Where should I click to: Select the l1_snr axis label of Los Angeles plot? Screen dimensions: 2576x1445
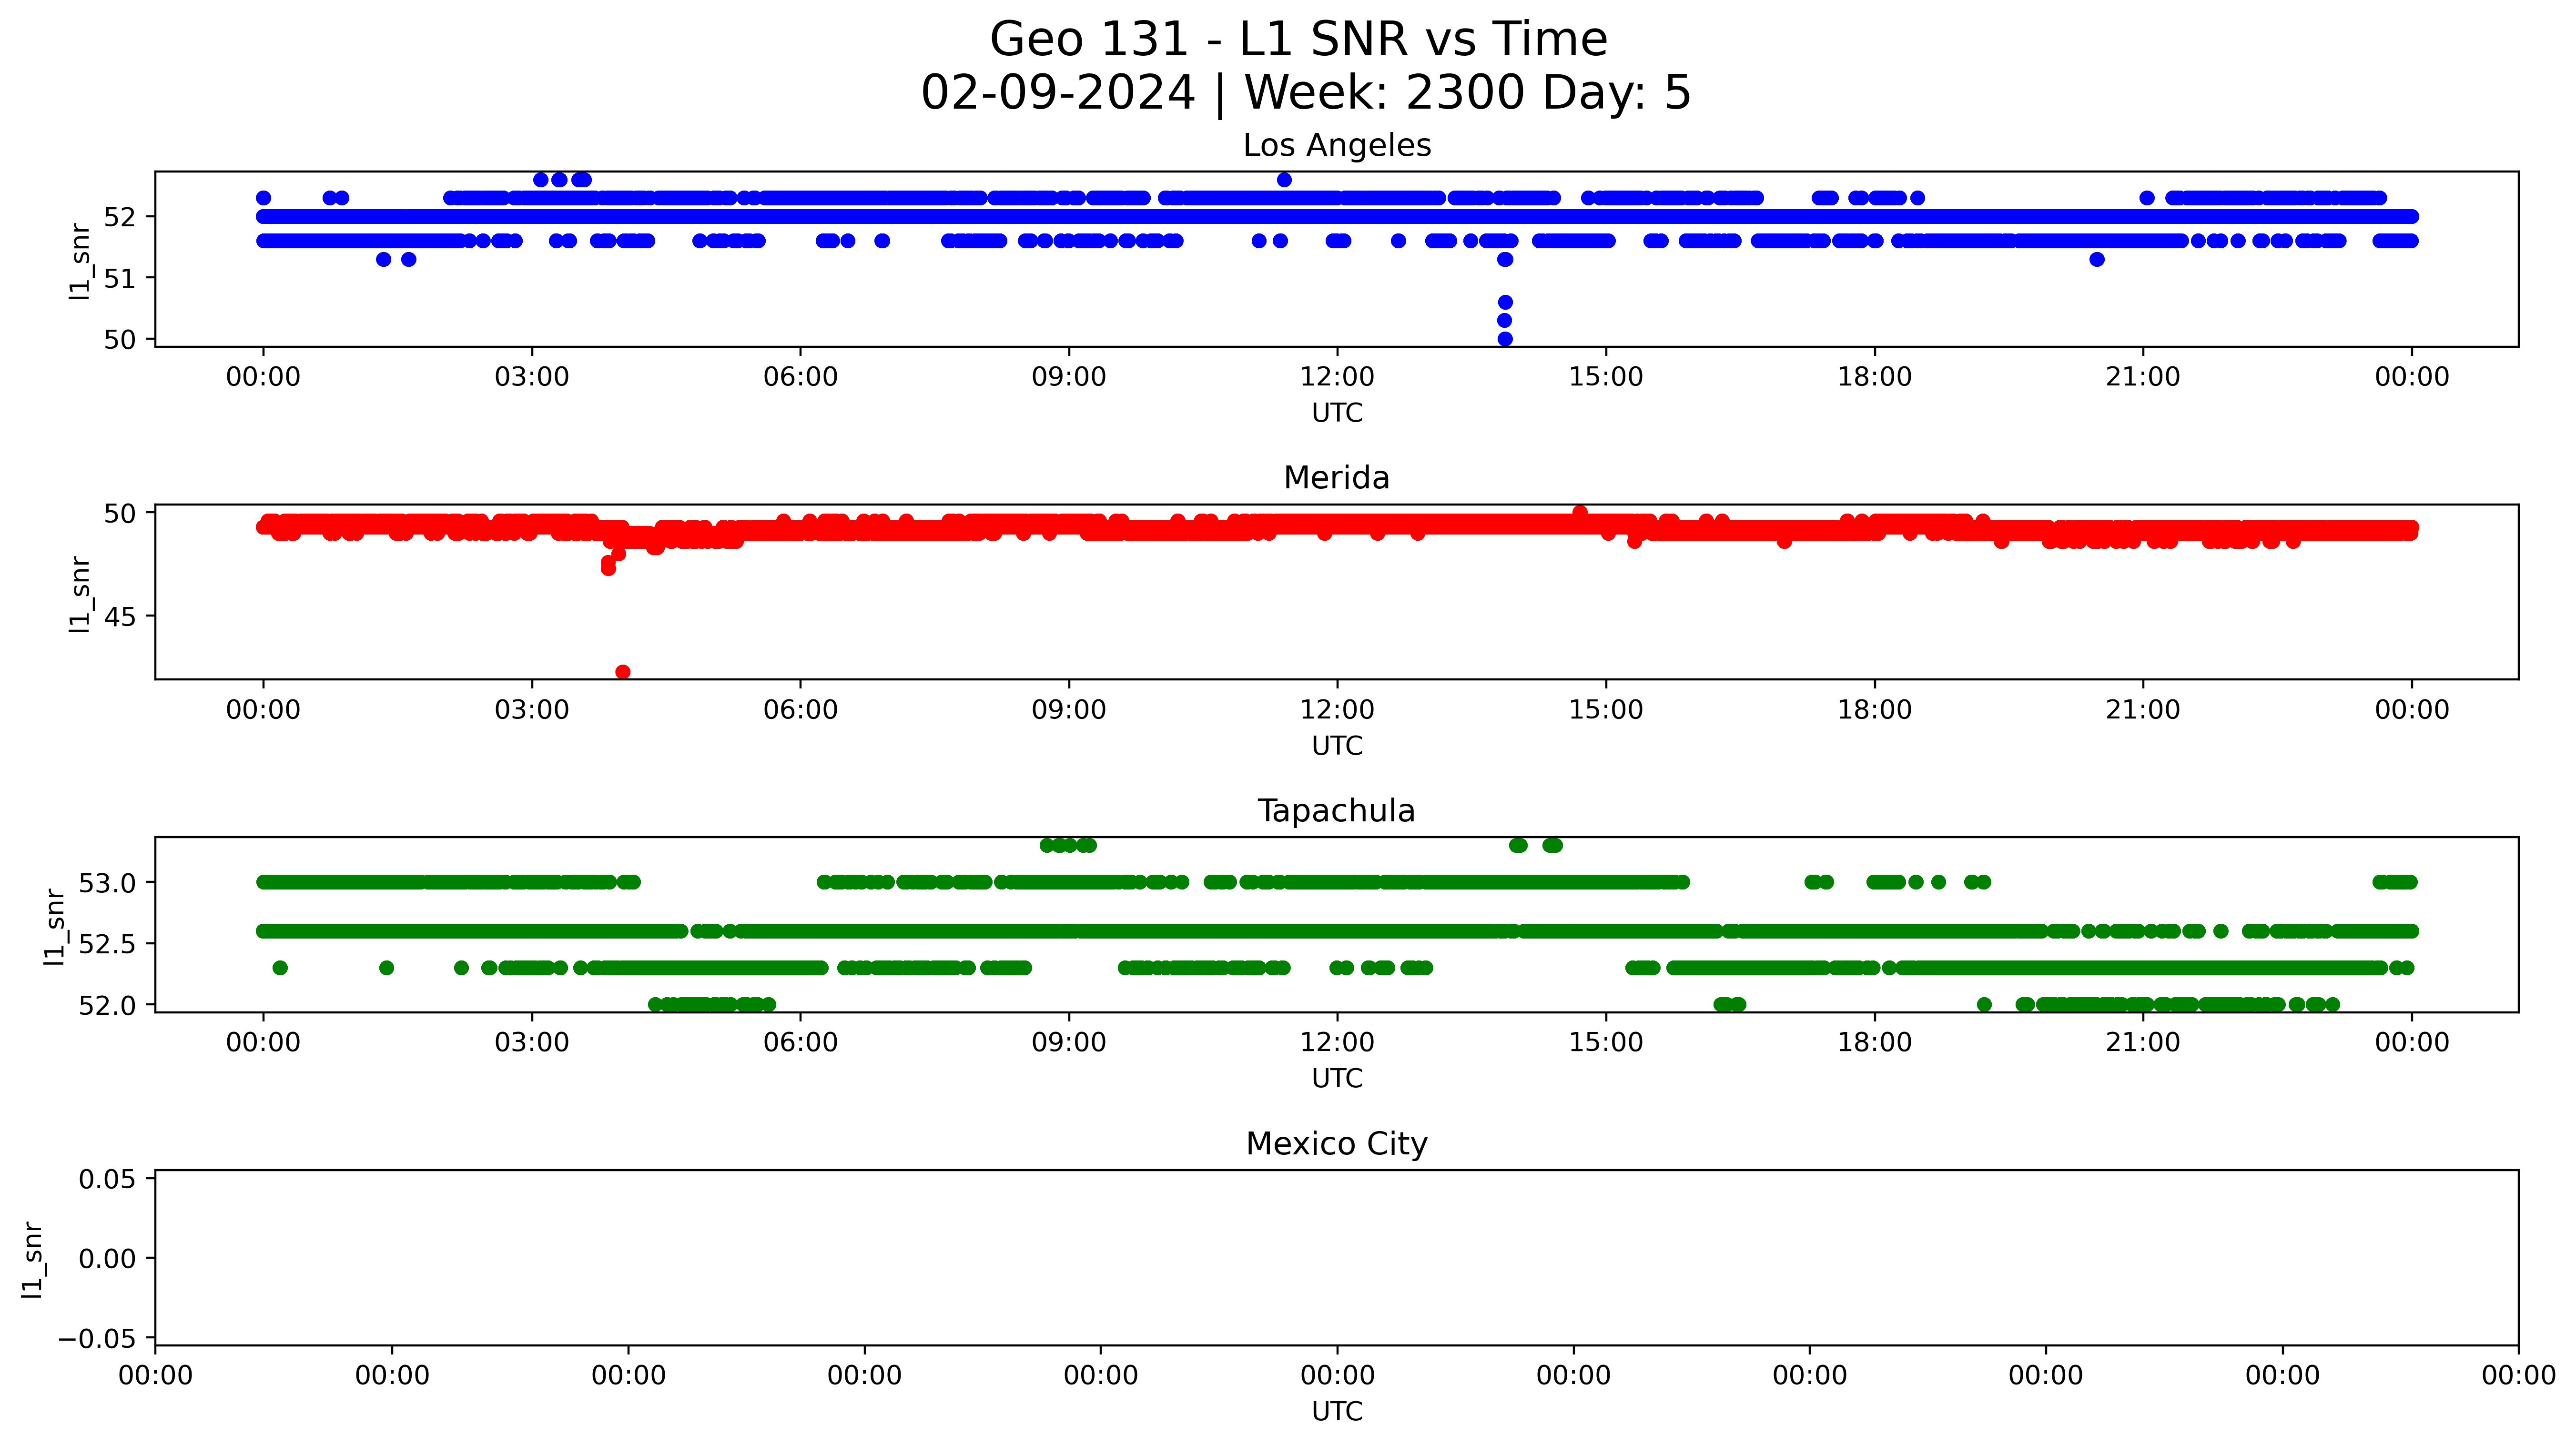[80, 261]
